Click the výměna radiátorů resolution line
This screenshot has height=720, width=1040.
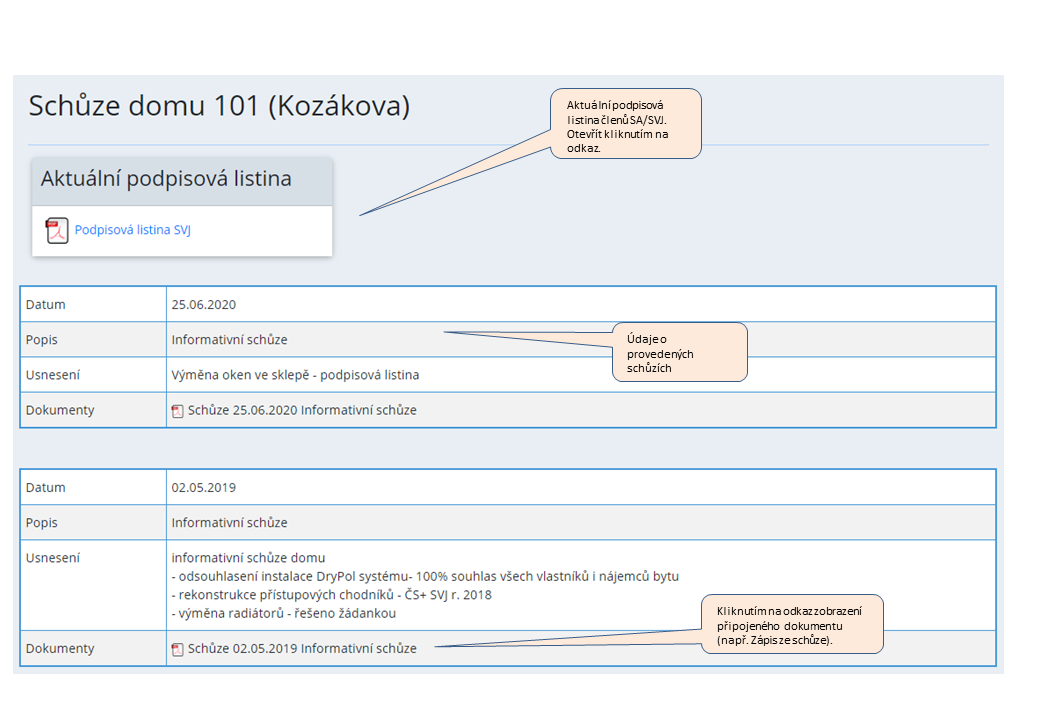click(284, 613)
